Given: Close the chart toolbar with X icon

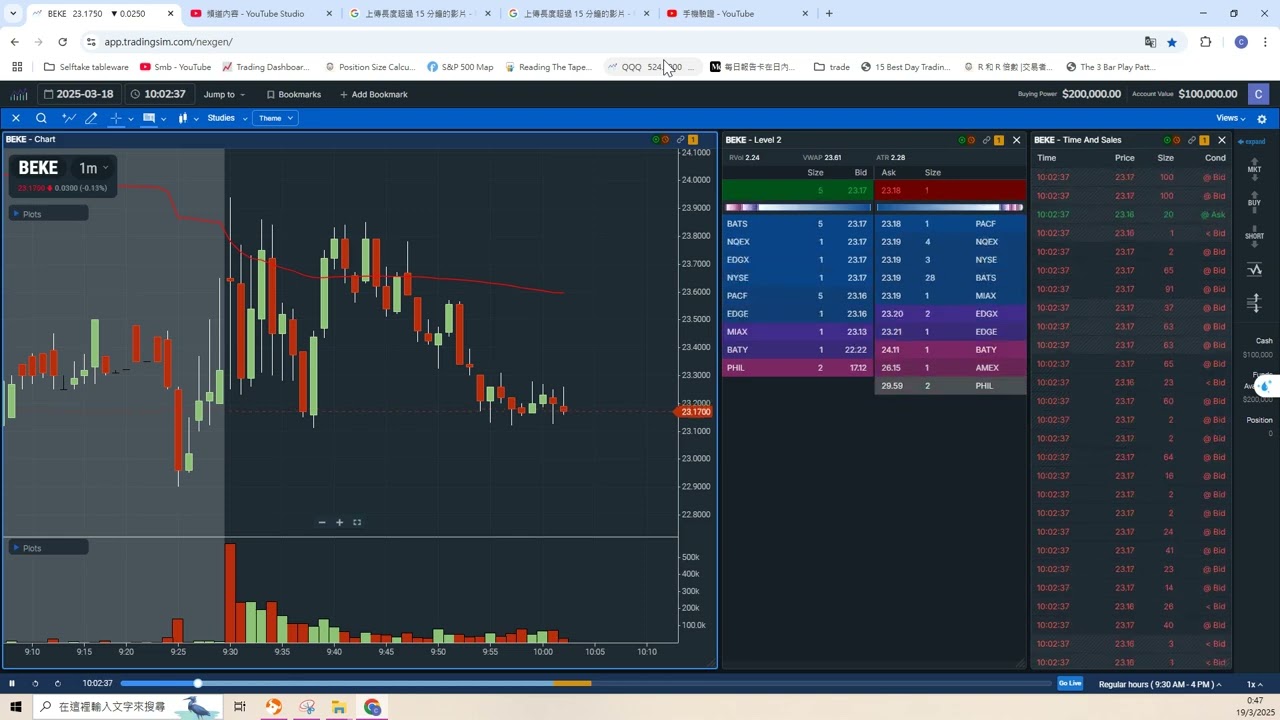Looking at the screenshot, I should (15, 118).
